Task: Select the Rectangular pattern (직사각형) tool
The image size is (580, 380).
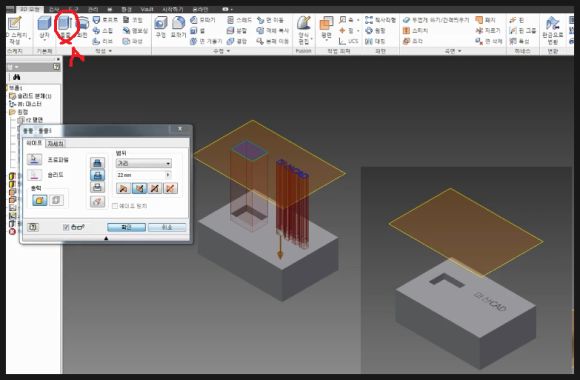Action: (x=380, y=20)
